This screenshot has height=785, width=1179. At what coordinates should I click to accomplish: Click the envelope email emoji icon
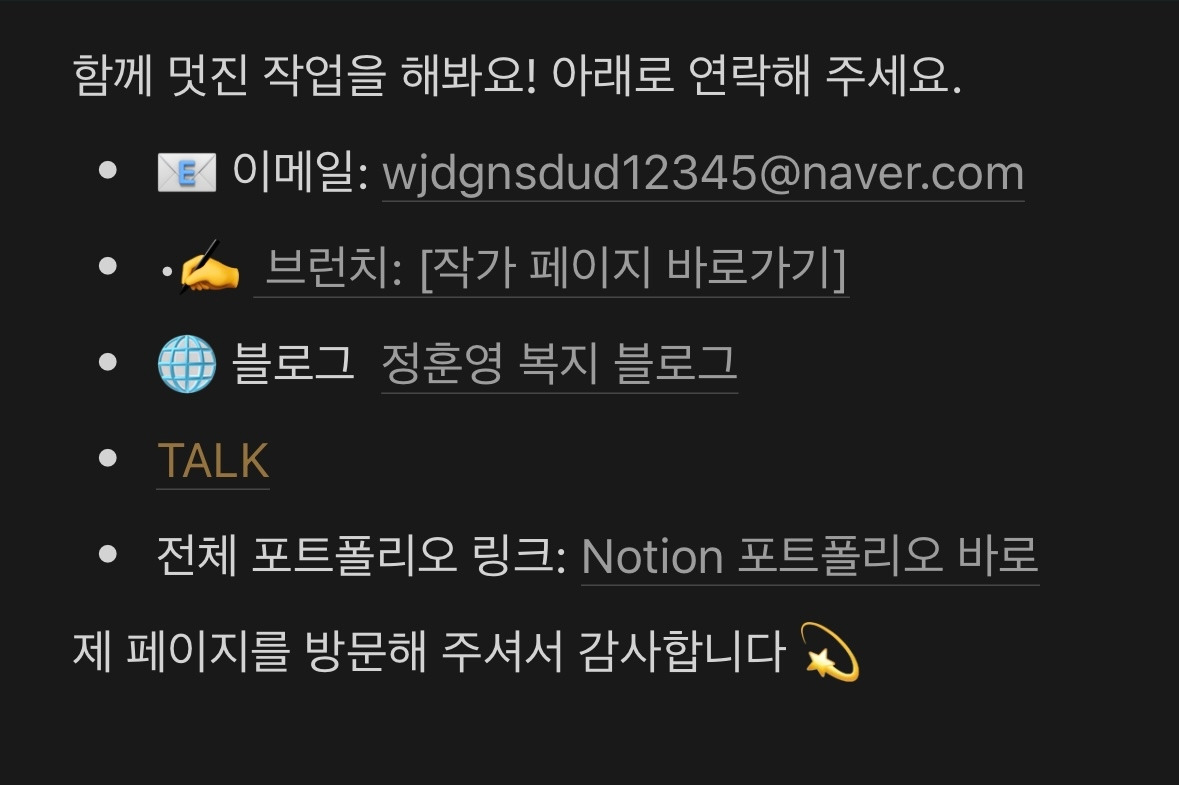tap(186, 172)
